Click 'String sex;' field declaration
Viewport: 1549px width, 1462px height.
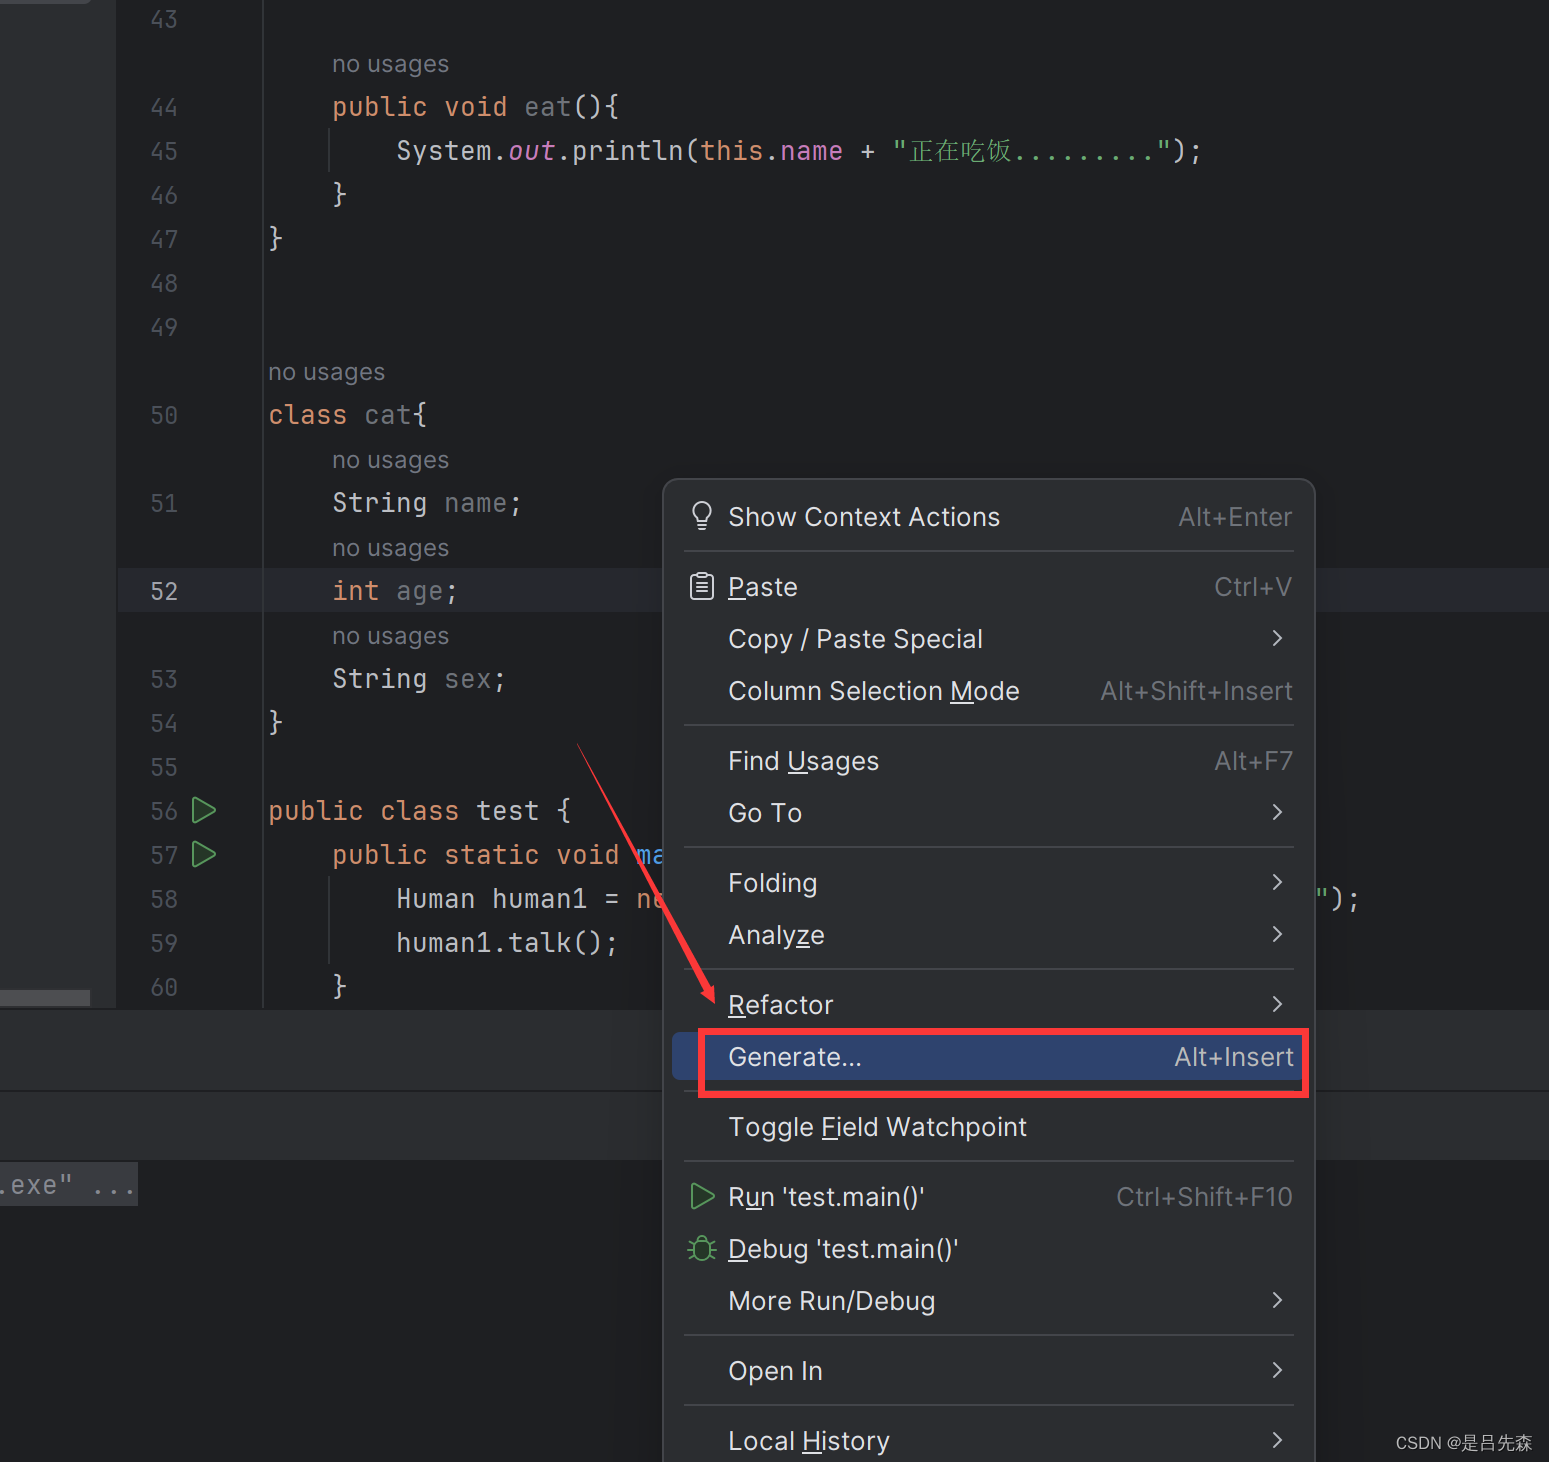pyautogui.click(x=419, y=679)
